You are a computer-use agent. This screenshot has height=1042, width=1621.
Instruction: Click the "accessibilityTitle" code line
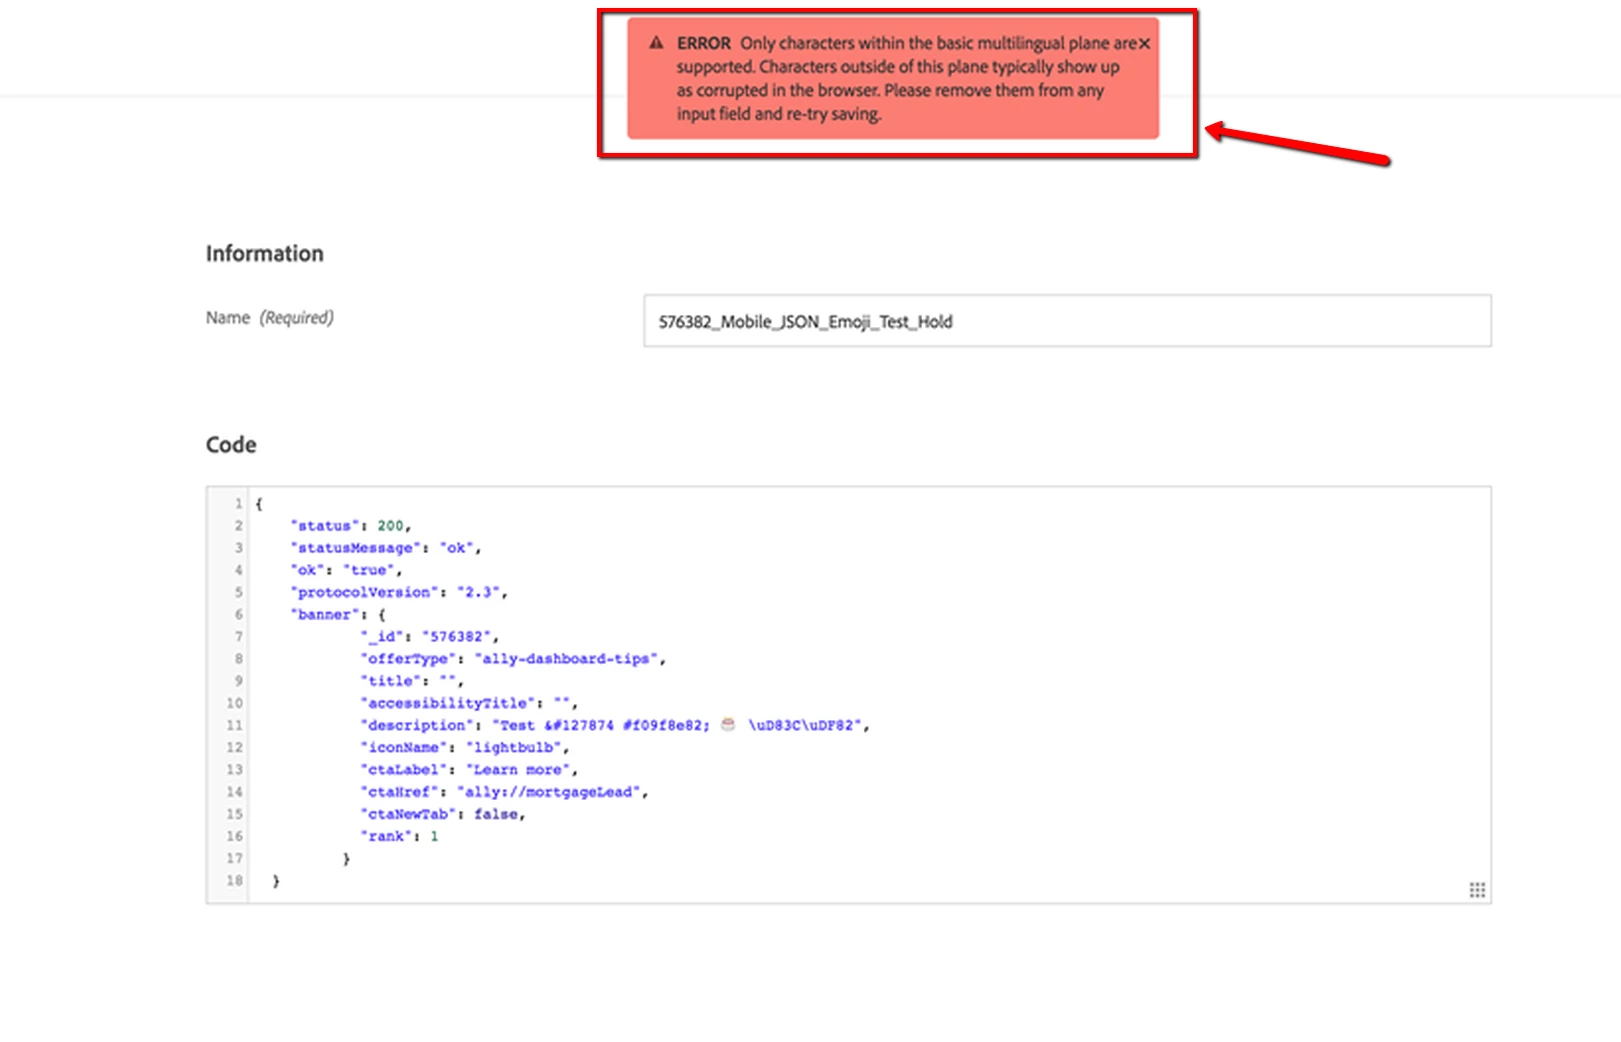(469, 703)
